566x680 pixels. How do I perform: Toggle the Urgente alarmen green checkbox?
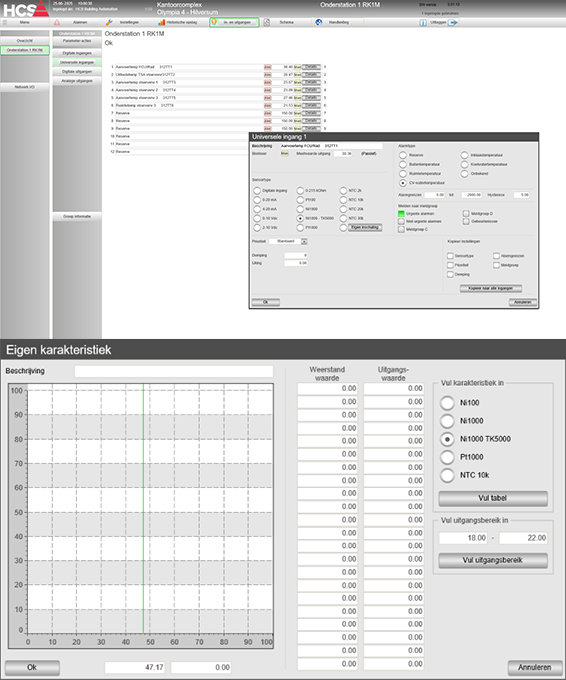(x=401, y=213)
